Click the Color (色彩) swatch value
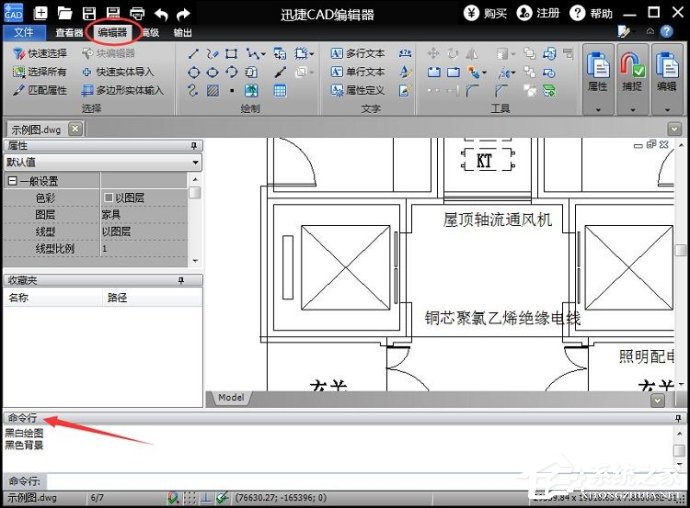This screenshot has width=690, height=508. 108,198
